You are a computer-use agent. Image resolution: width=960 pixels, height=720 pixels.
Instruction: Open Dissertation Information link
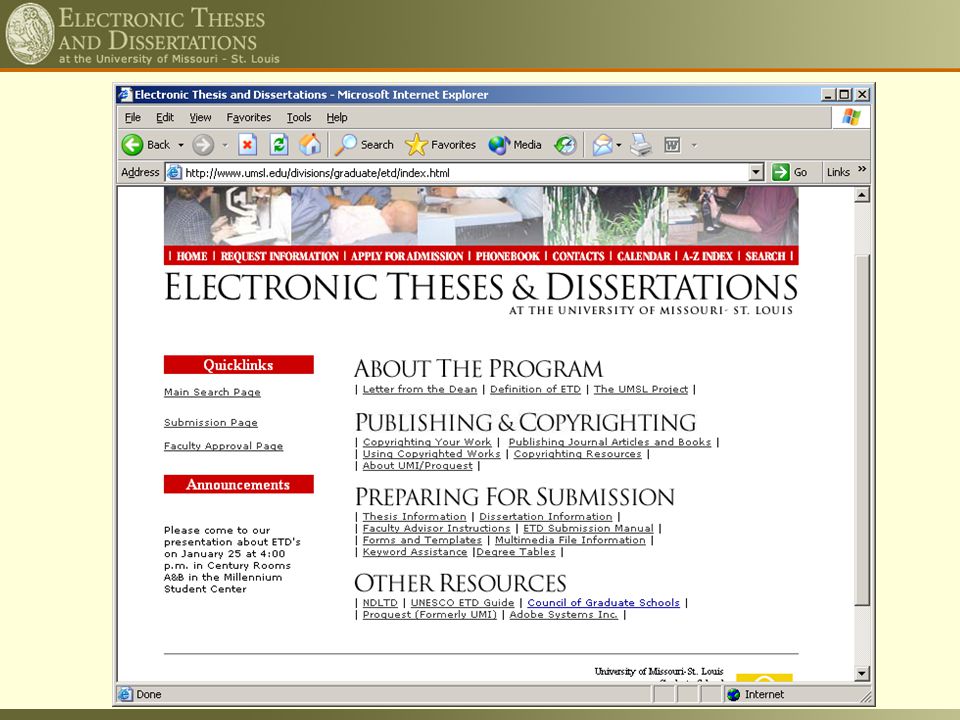coord(546,516)
